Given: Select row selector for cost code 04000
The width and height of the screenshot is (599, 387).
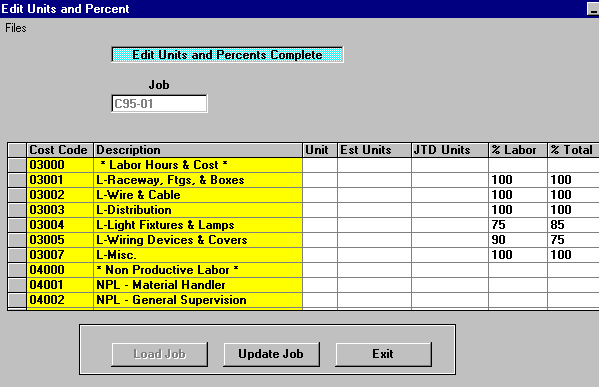Looking at the screenshot, I should point(17,270).
